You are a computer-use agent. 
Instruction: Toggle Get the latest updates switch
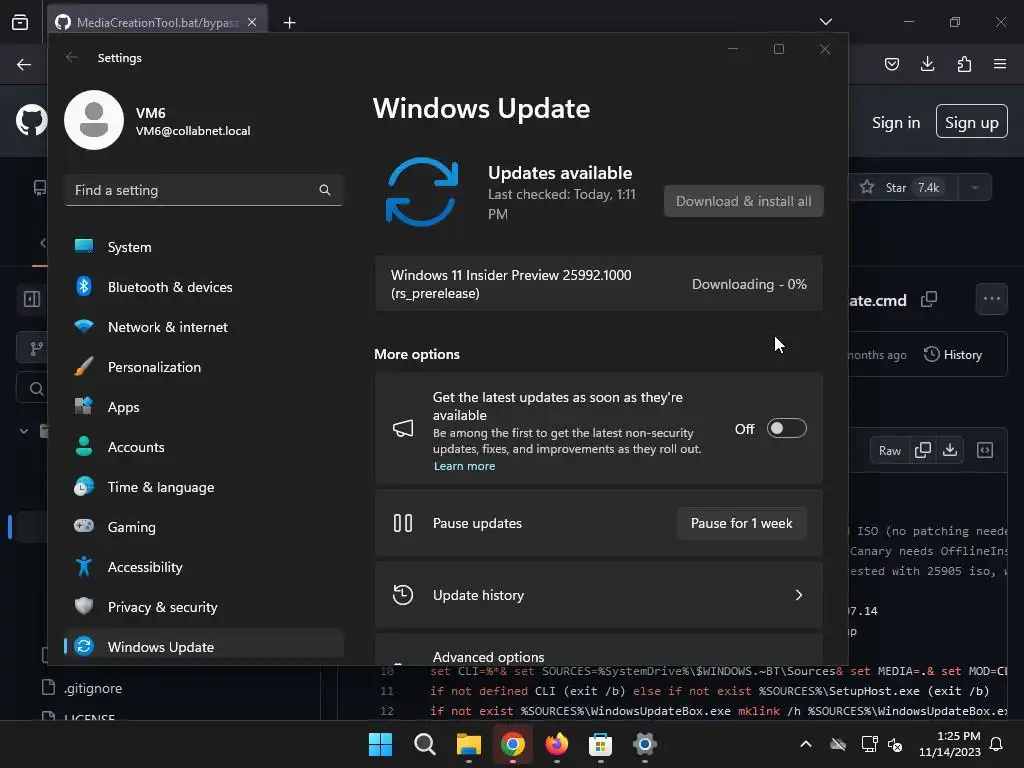click(x=786, y=428)
